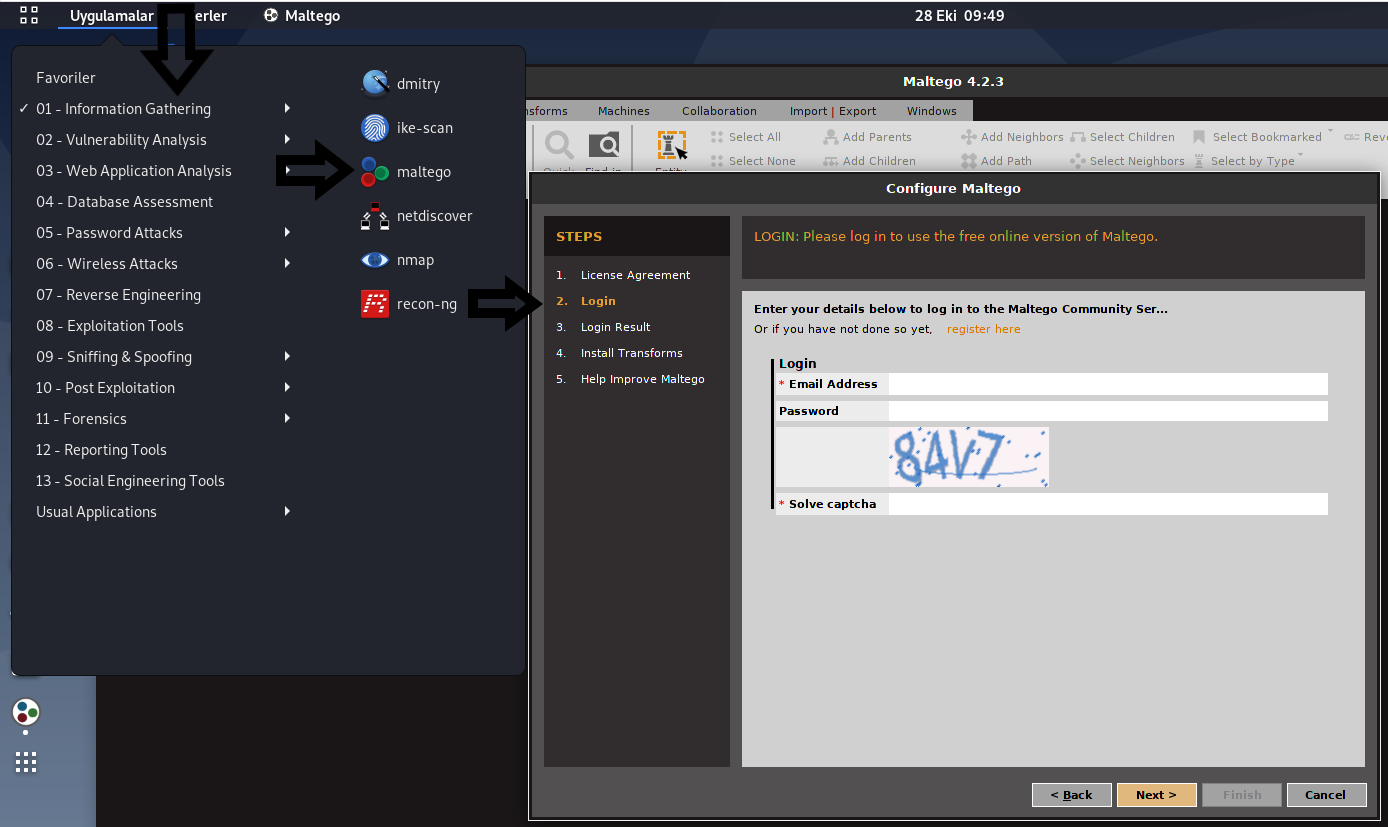Click the Login step in the steps list
1388x827 pixels.
click(x=598, y=301)
